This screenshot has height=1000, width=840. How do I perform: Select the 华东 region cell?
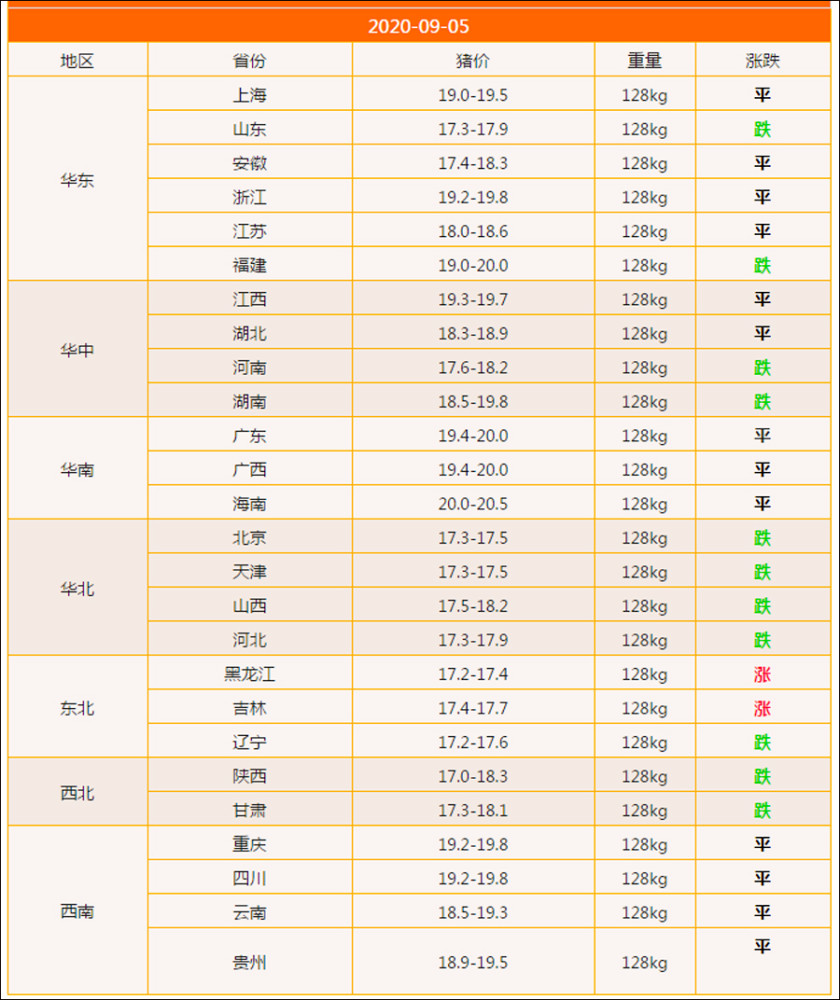[77, 181]
